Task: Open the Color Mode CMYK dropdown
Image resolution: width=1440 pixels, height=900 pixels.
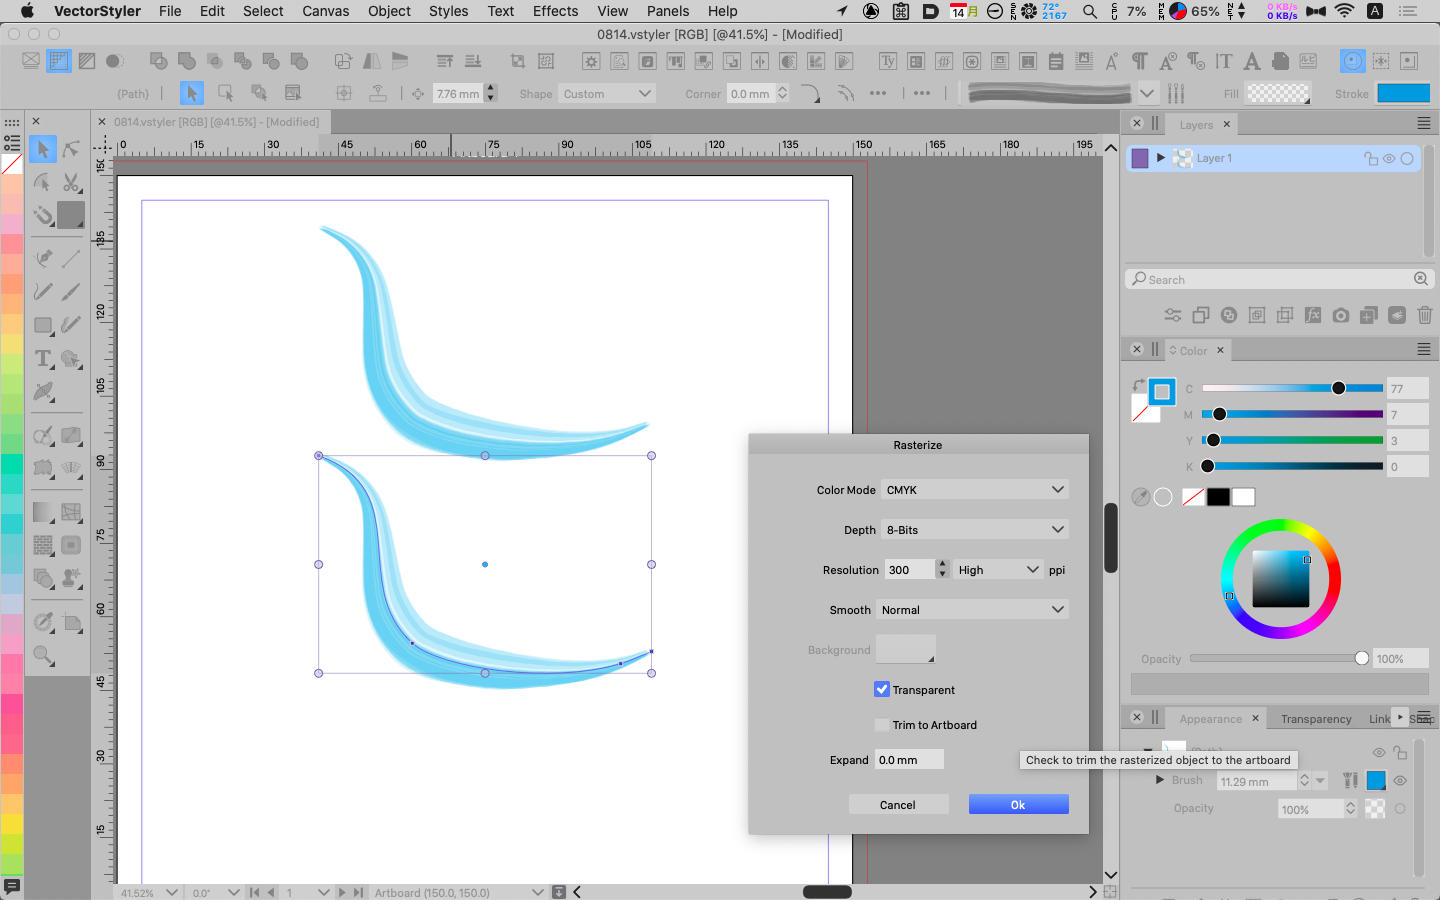Action: click(974, 490)
